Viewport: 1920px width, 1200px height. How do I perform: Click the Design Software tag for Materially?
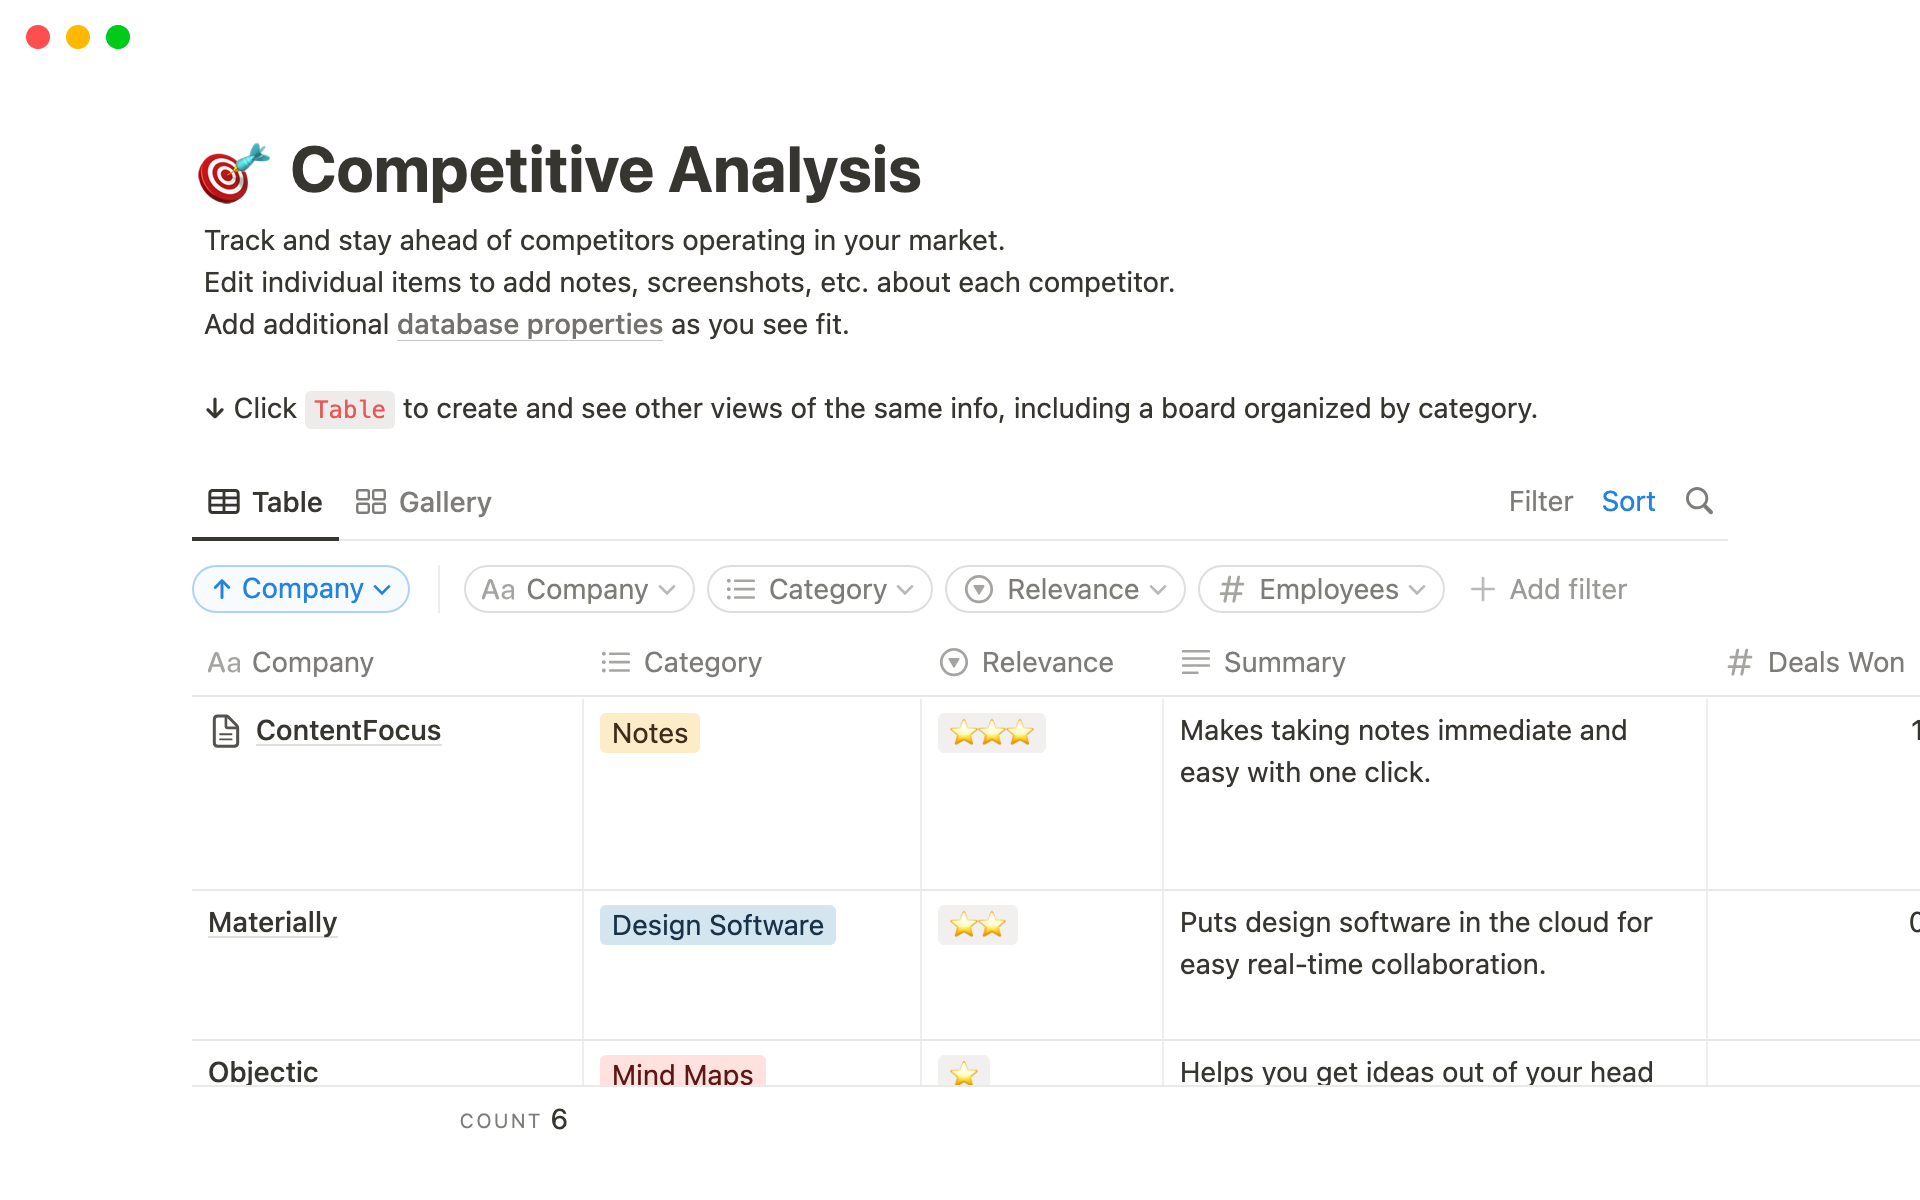[716, 924]
